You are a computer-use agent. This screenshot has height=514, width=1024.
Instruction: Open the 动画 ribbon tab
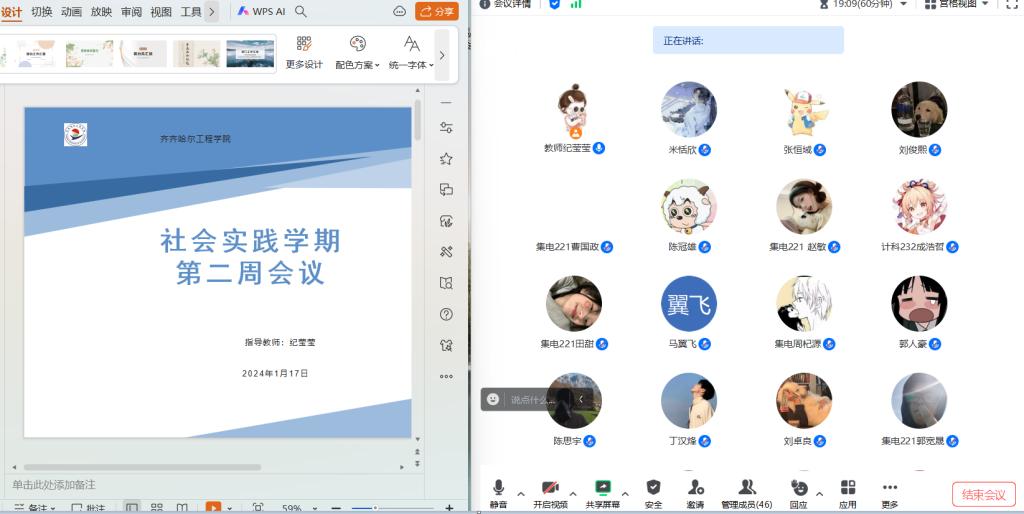pyautogui.click(x=72, y=12)
